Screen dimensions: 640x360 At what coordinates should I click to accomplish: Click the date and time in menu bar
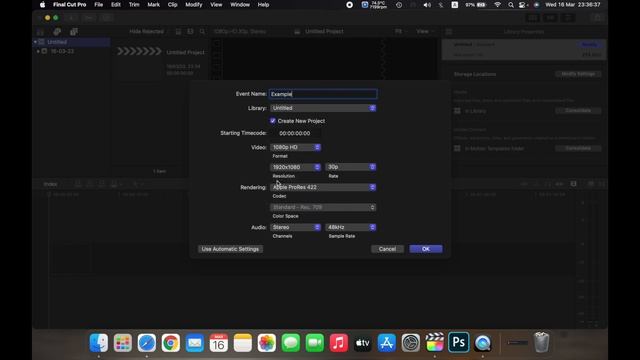pyautogui.click(x=573, y=5)
